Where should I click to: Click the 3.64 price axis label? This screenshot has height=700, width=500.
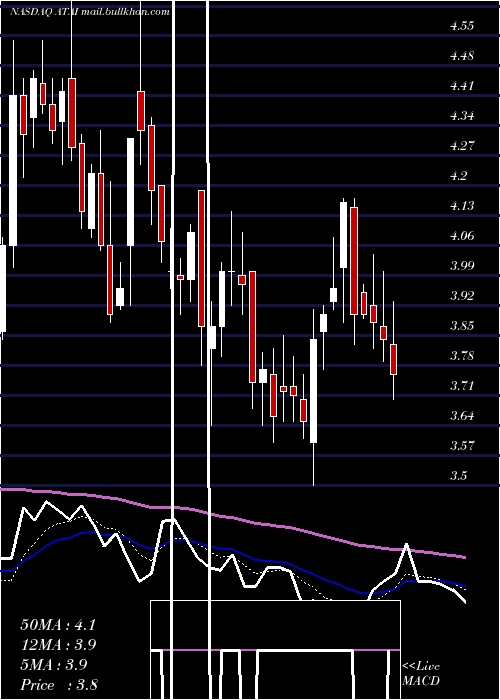pyautogui.click(x=462, y=416)
